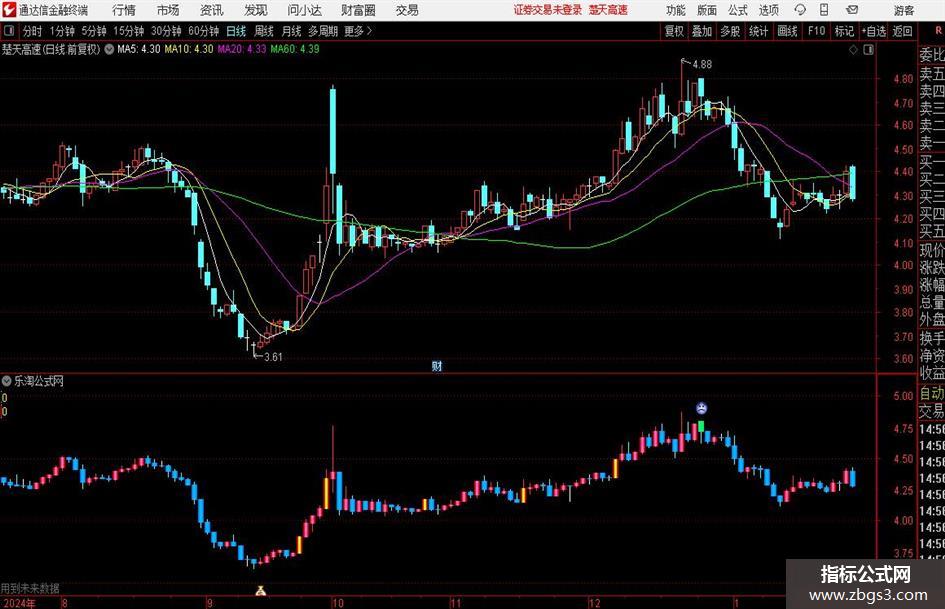Open the 财富圈 menu
945x609 pixels.
point(358,10)
